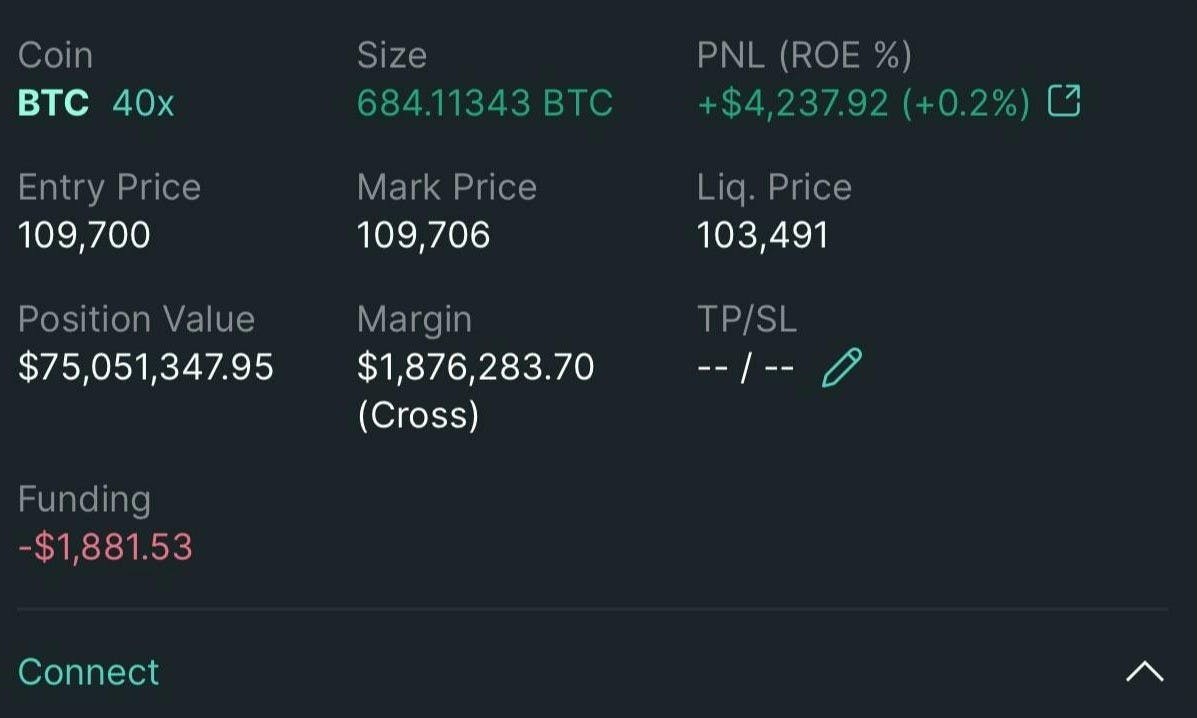Click the Connect link

point(88,672)
